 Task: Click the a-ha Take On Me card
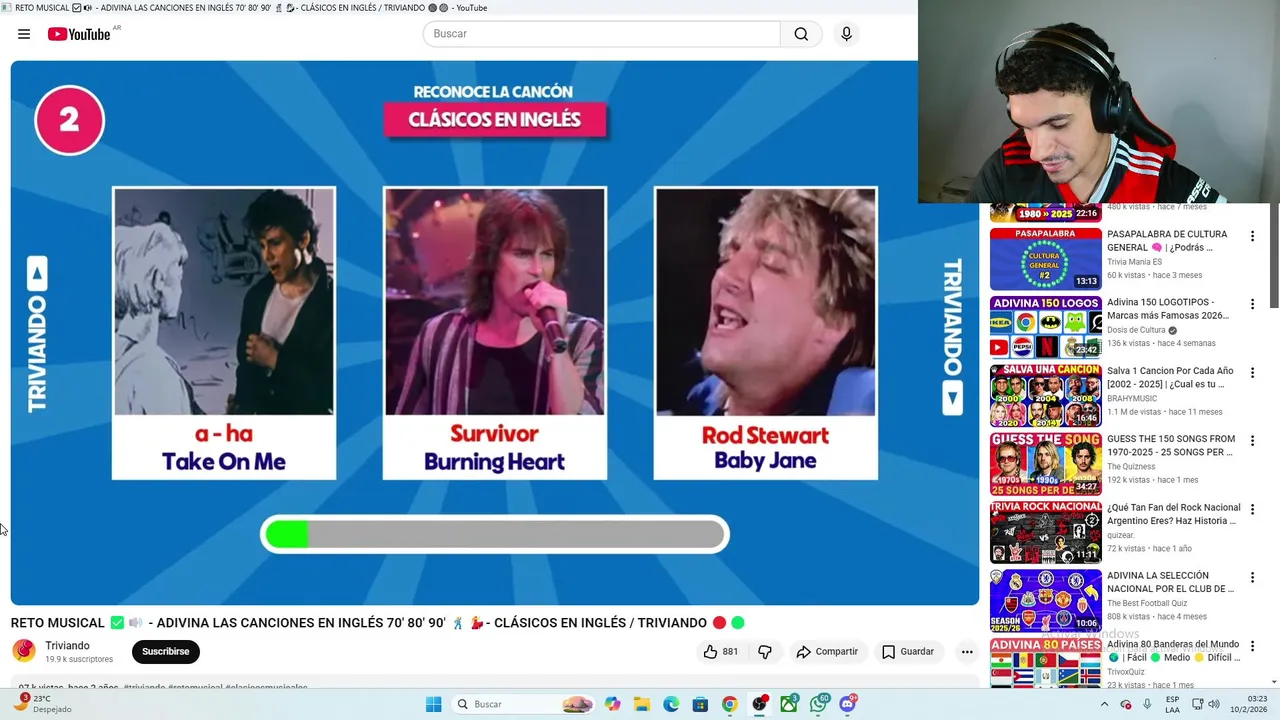pos(224,333)
